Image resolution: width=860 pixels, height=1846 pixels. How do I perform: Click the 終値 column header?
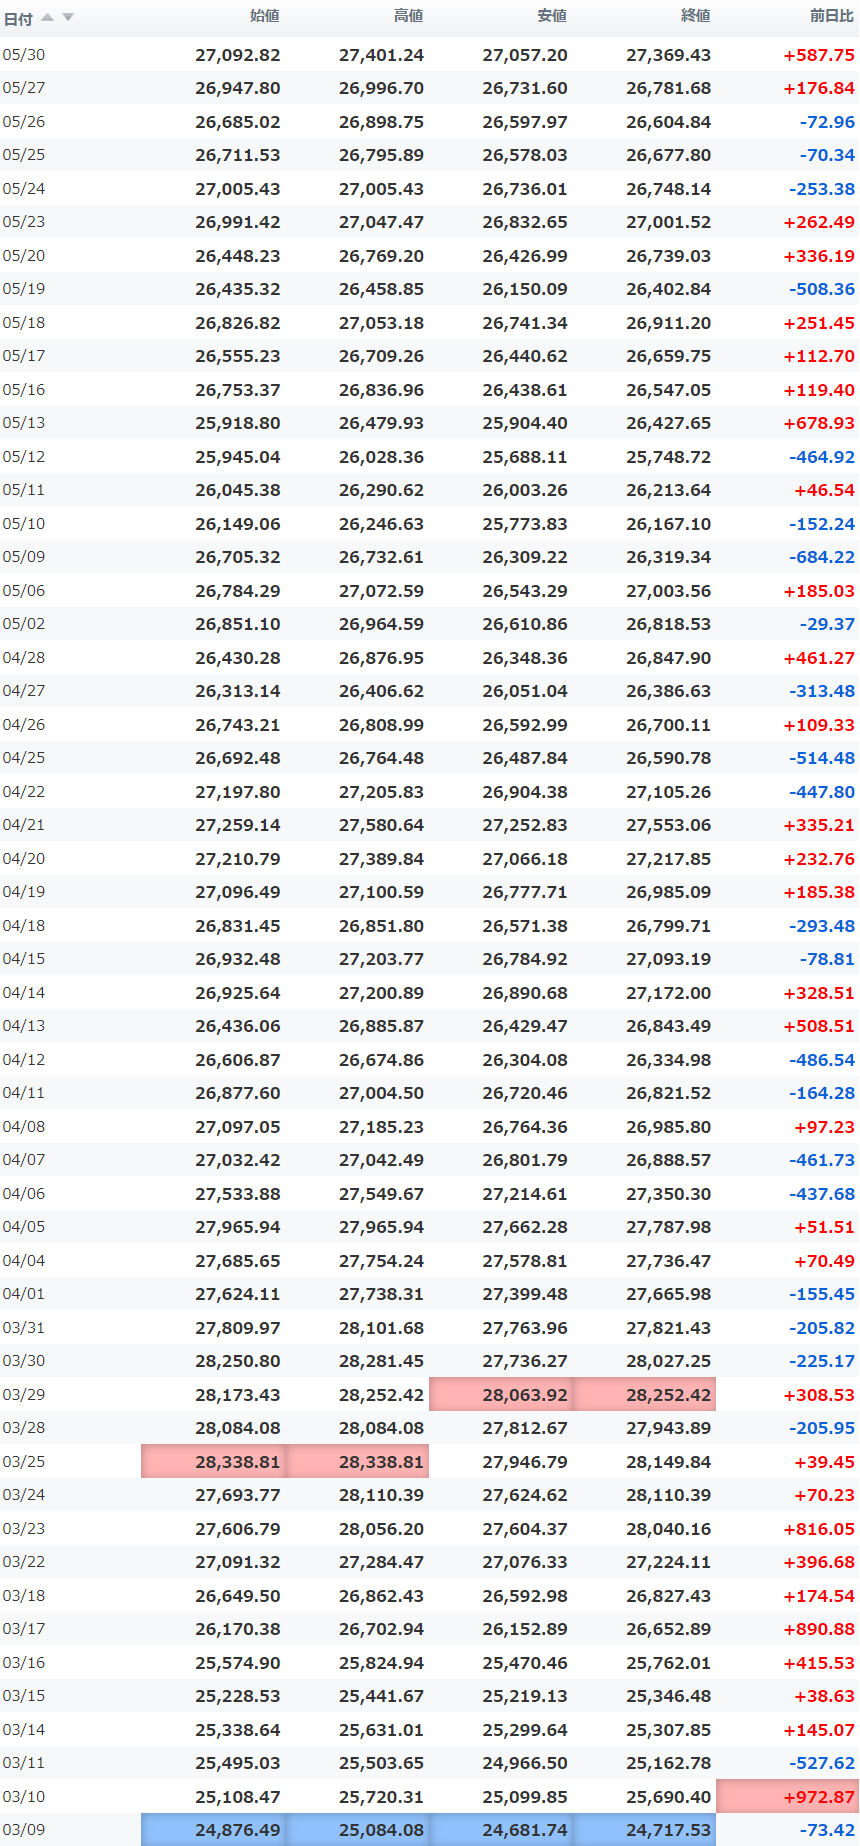(696, 16)
